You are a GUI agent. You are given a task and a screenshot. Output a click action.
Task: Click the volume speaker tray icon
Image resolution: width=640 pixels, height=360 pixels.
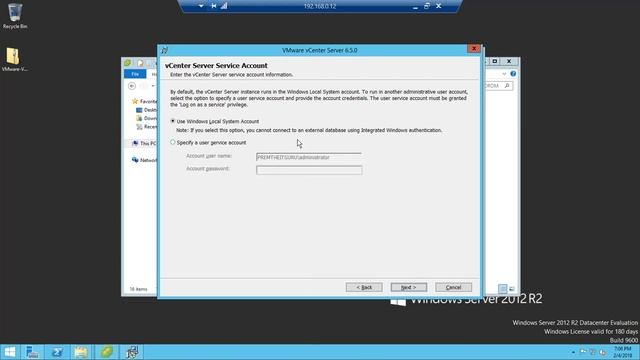(x=602, y=352)
